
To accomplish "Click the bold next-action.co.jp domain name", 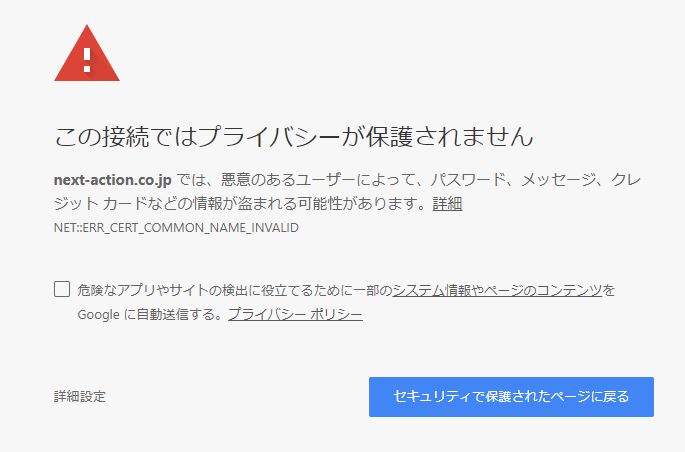I will pos(113,180).
